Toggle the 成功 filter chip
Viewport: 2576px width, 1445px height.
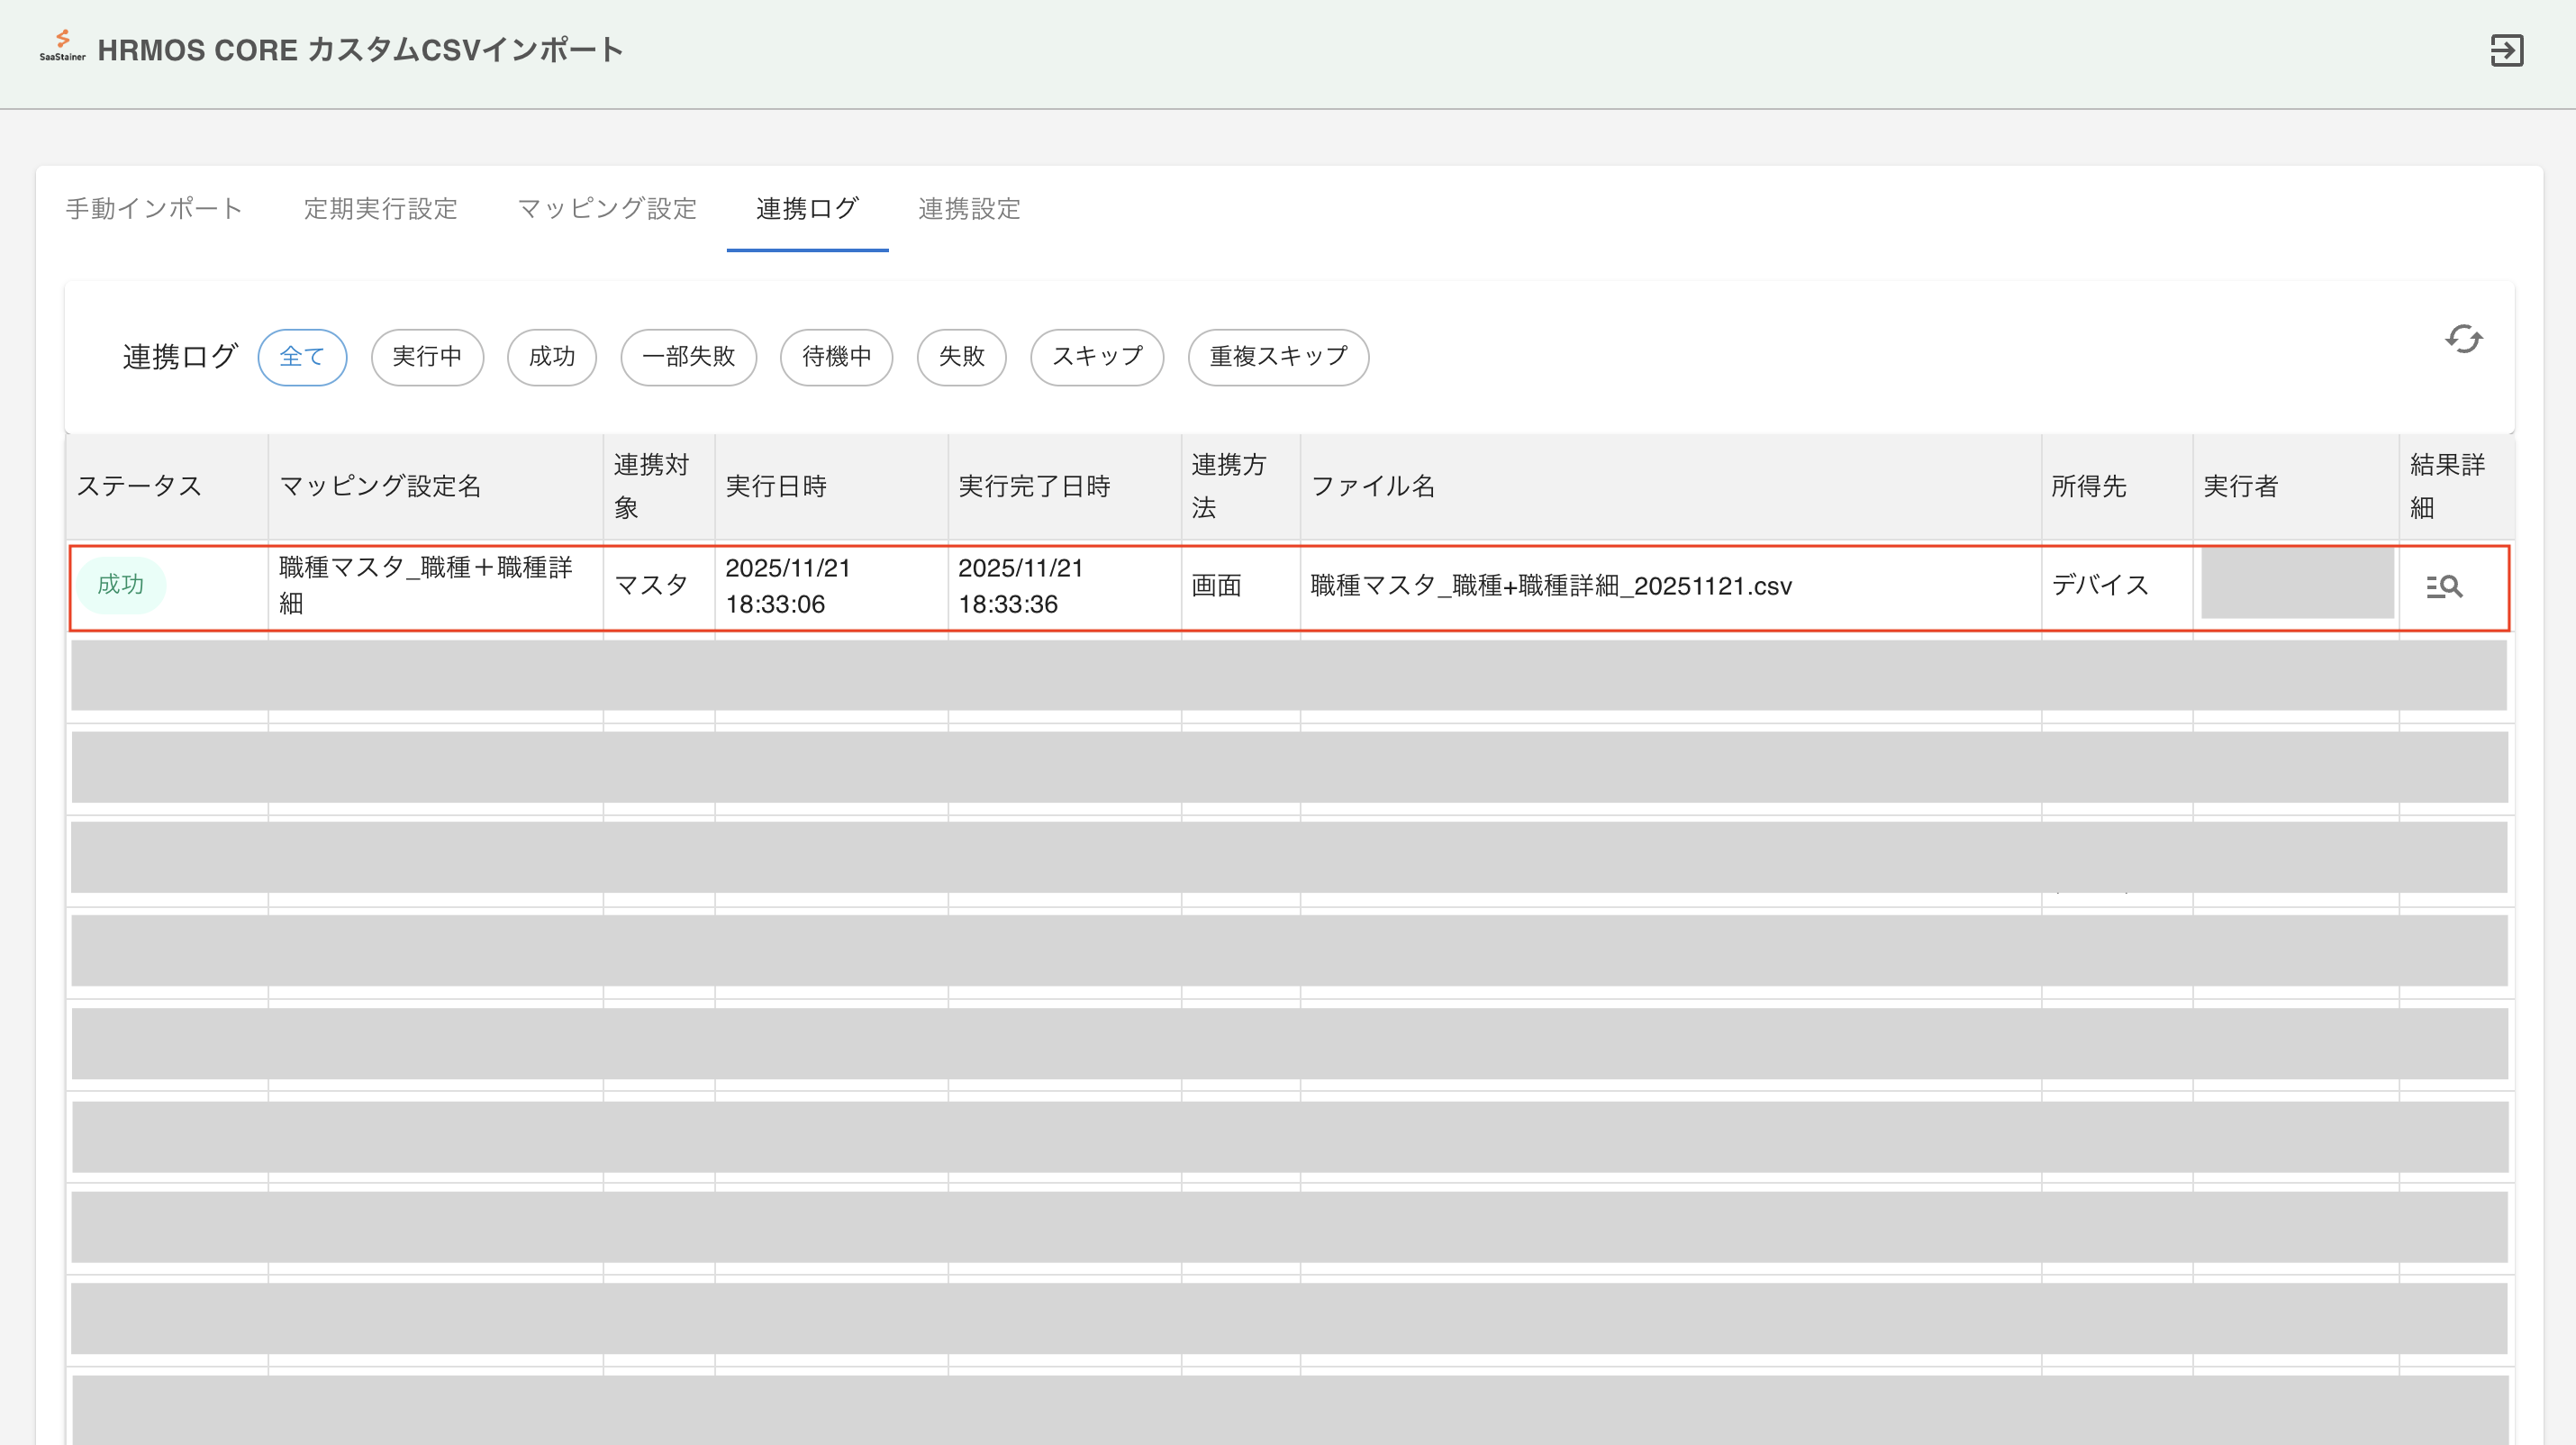point(551,357)
